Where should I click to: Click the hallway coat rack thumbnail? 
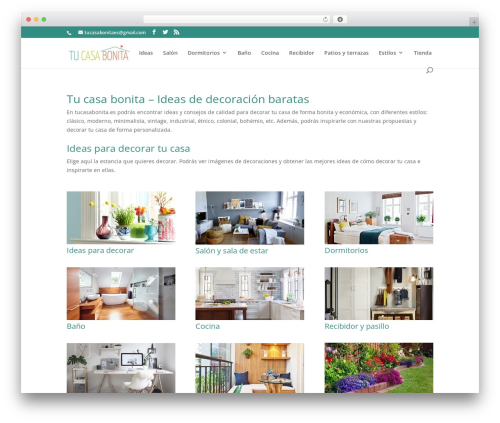click(379, 293)
